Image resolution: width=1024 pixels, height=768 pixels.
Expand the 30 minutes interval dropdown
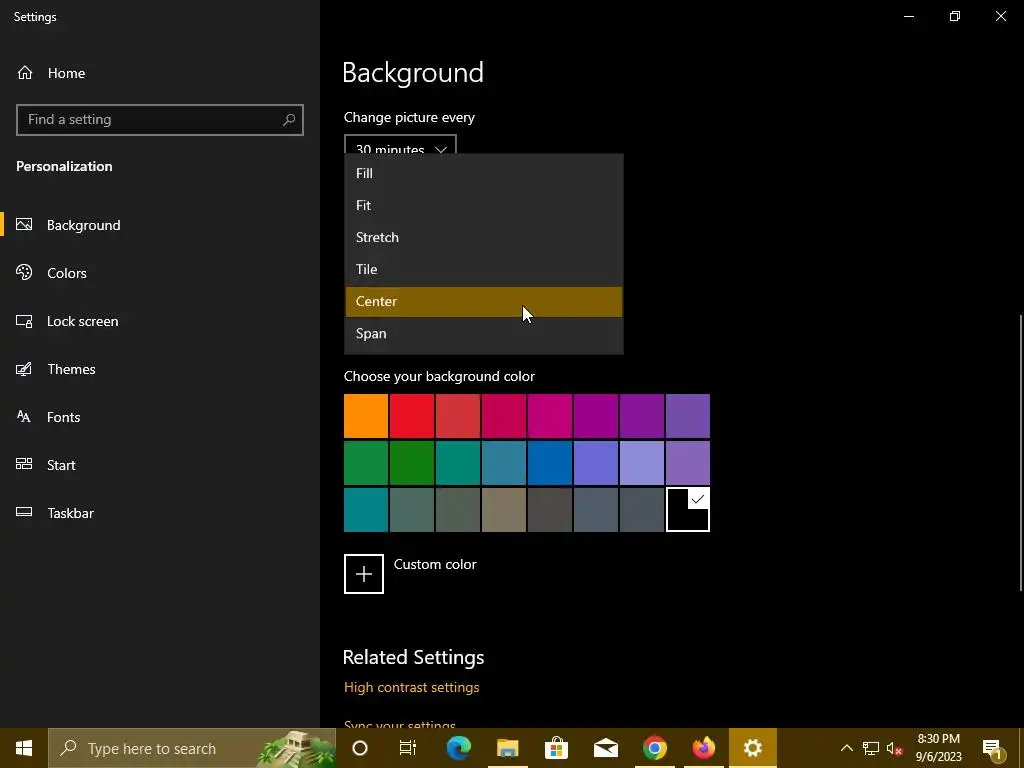400,145
